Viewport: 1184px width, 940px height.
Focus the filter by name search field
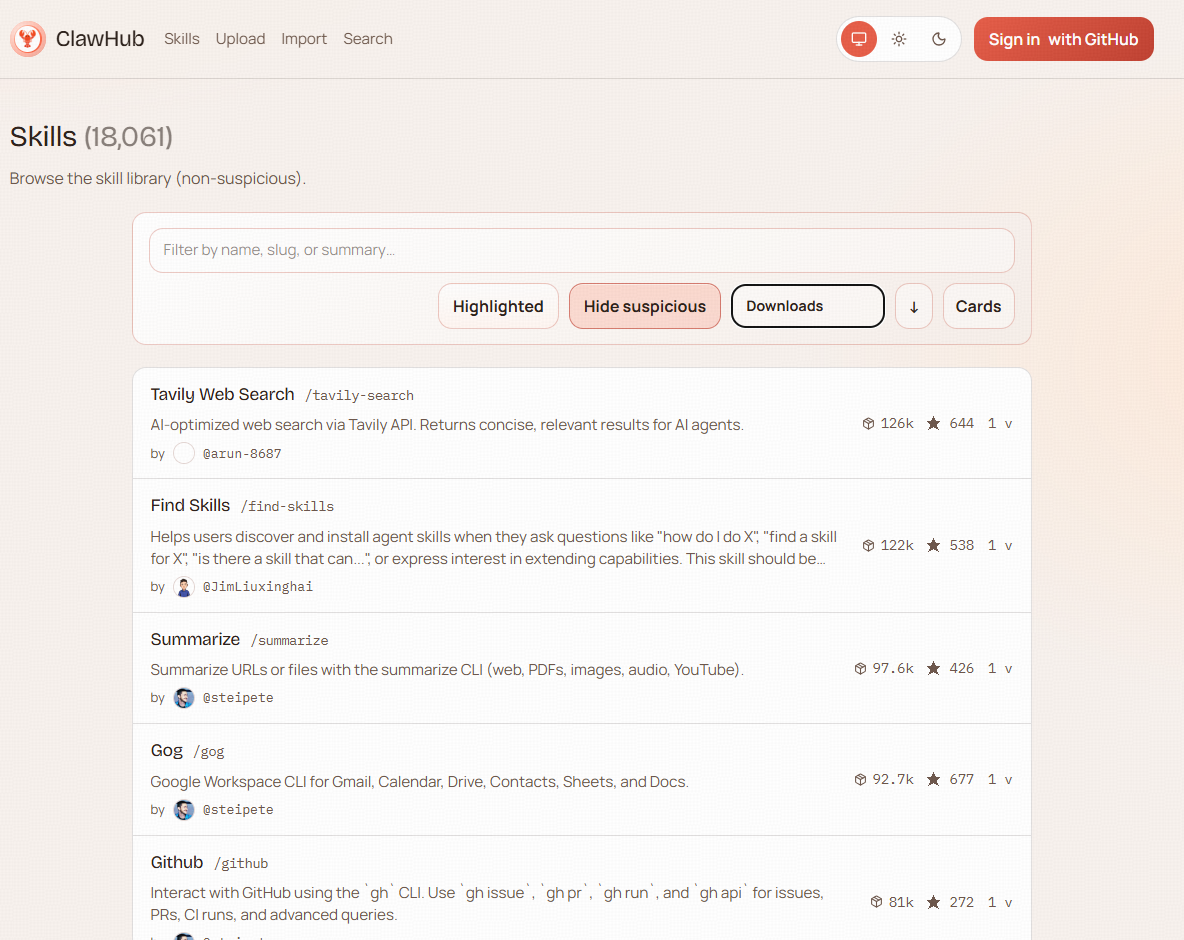(x=581, y=250)
